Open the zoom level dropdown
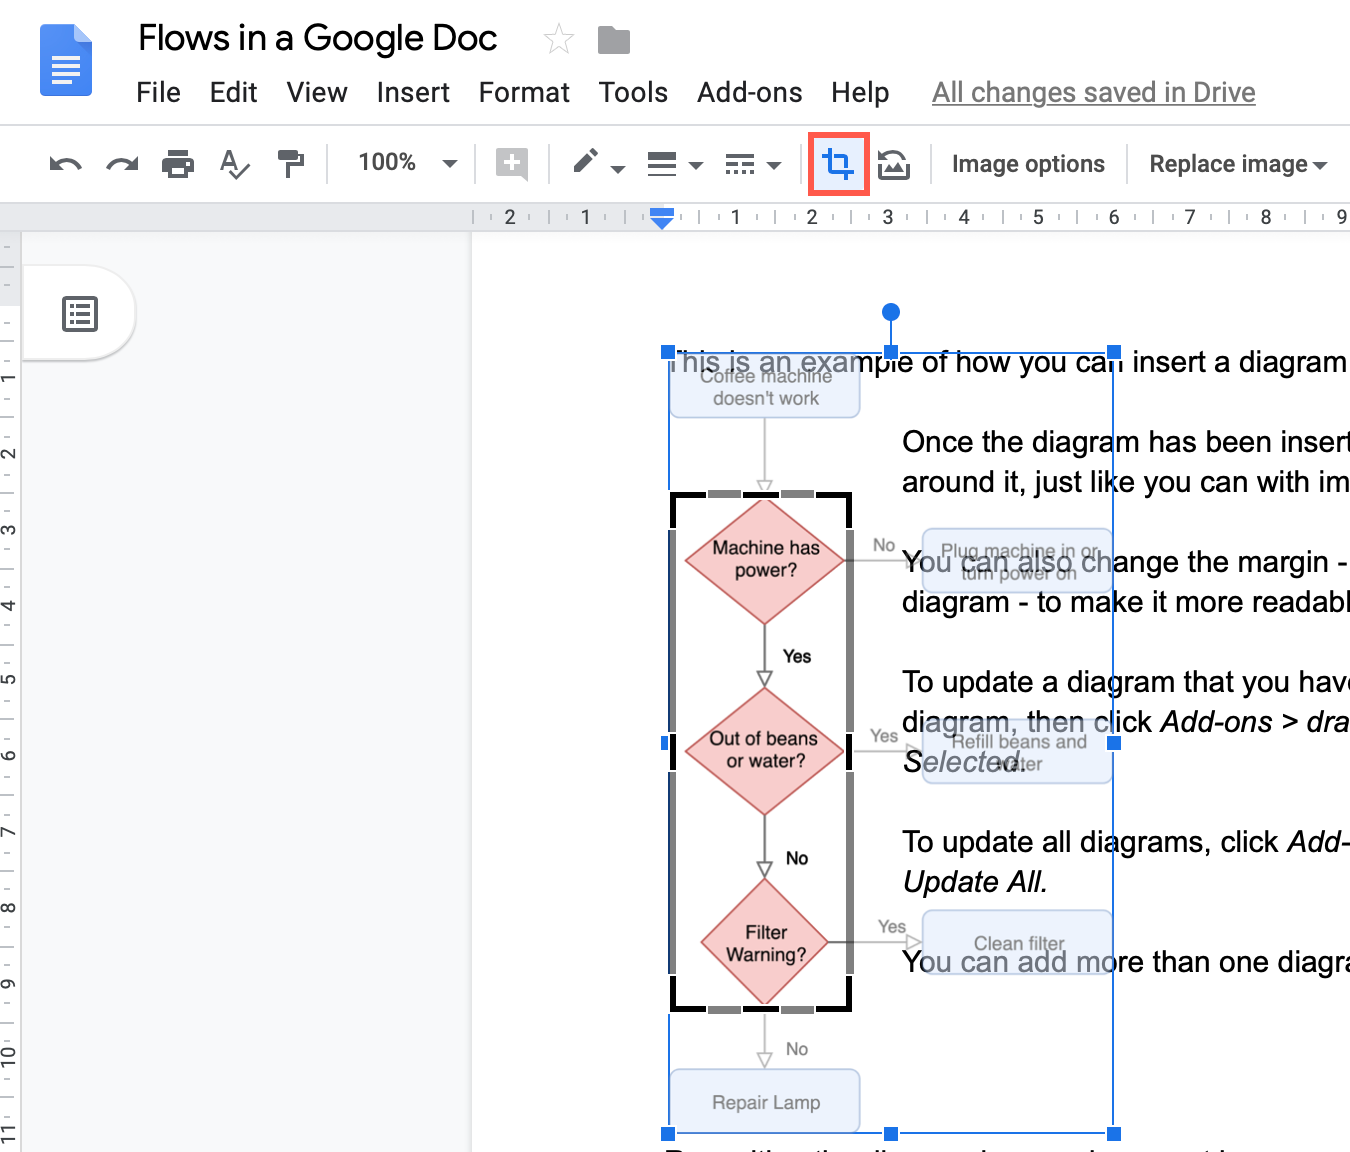1350x1152 pixels. tap(404, 162)
